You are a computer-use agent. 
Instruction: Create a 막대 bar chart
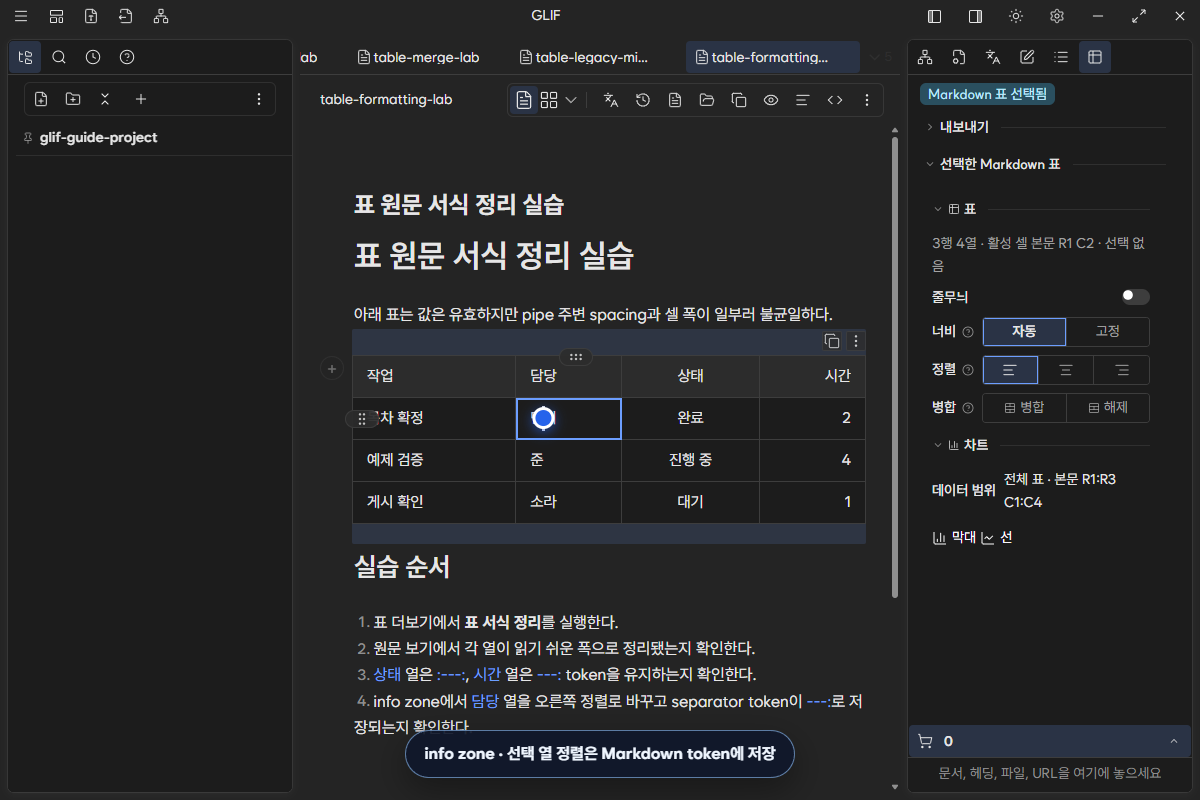pos(954,538)
